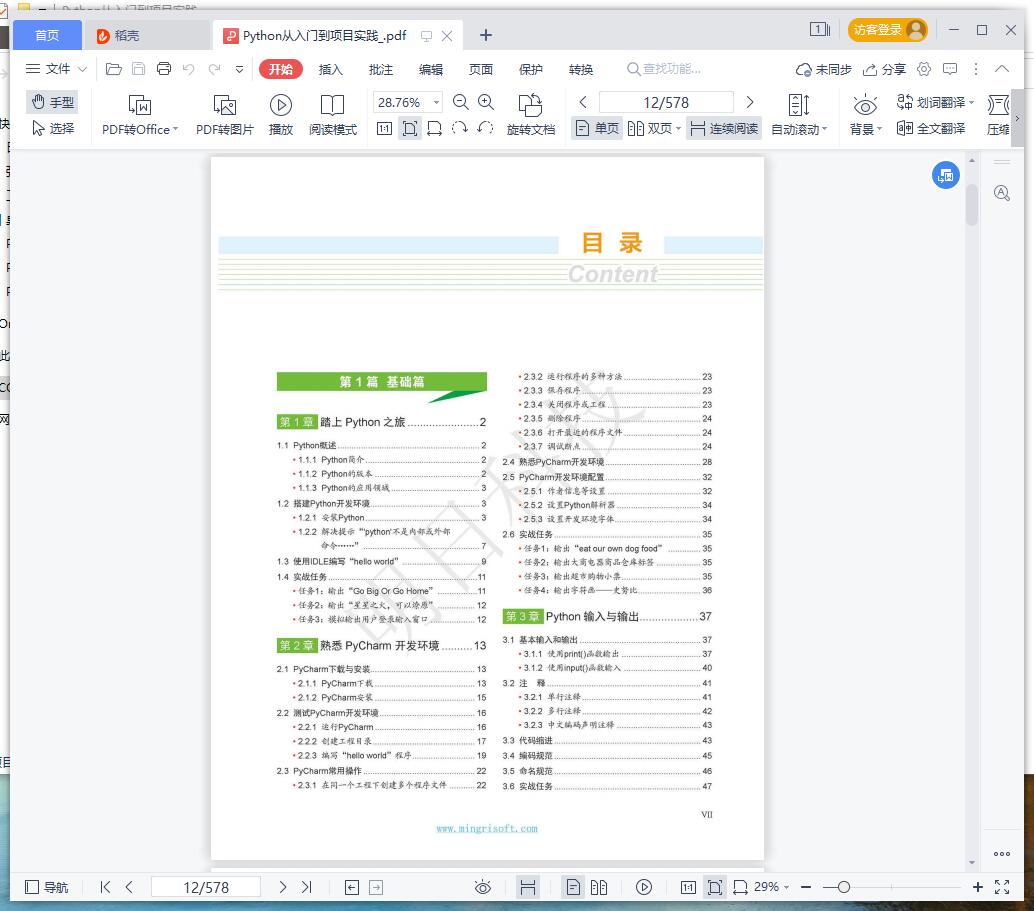Click the 分享 share button
Viewport: 1034px width, 911px height.
(884, 69)
